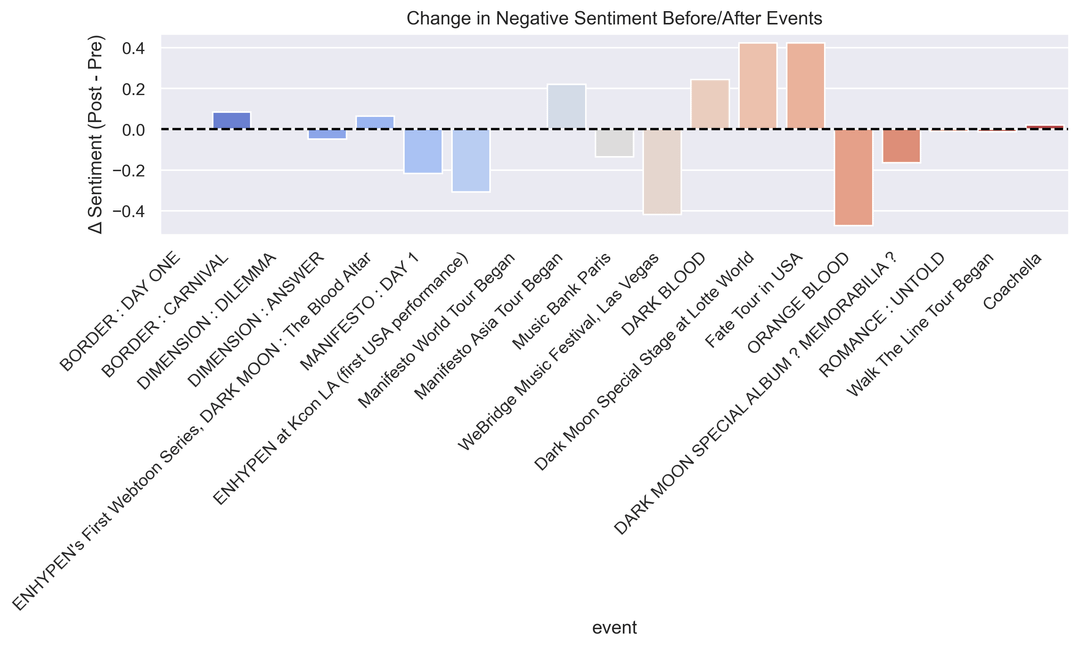
Task: Click the ORANGE BLOOD bar
Action: point(854,177)
